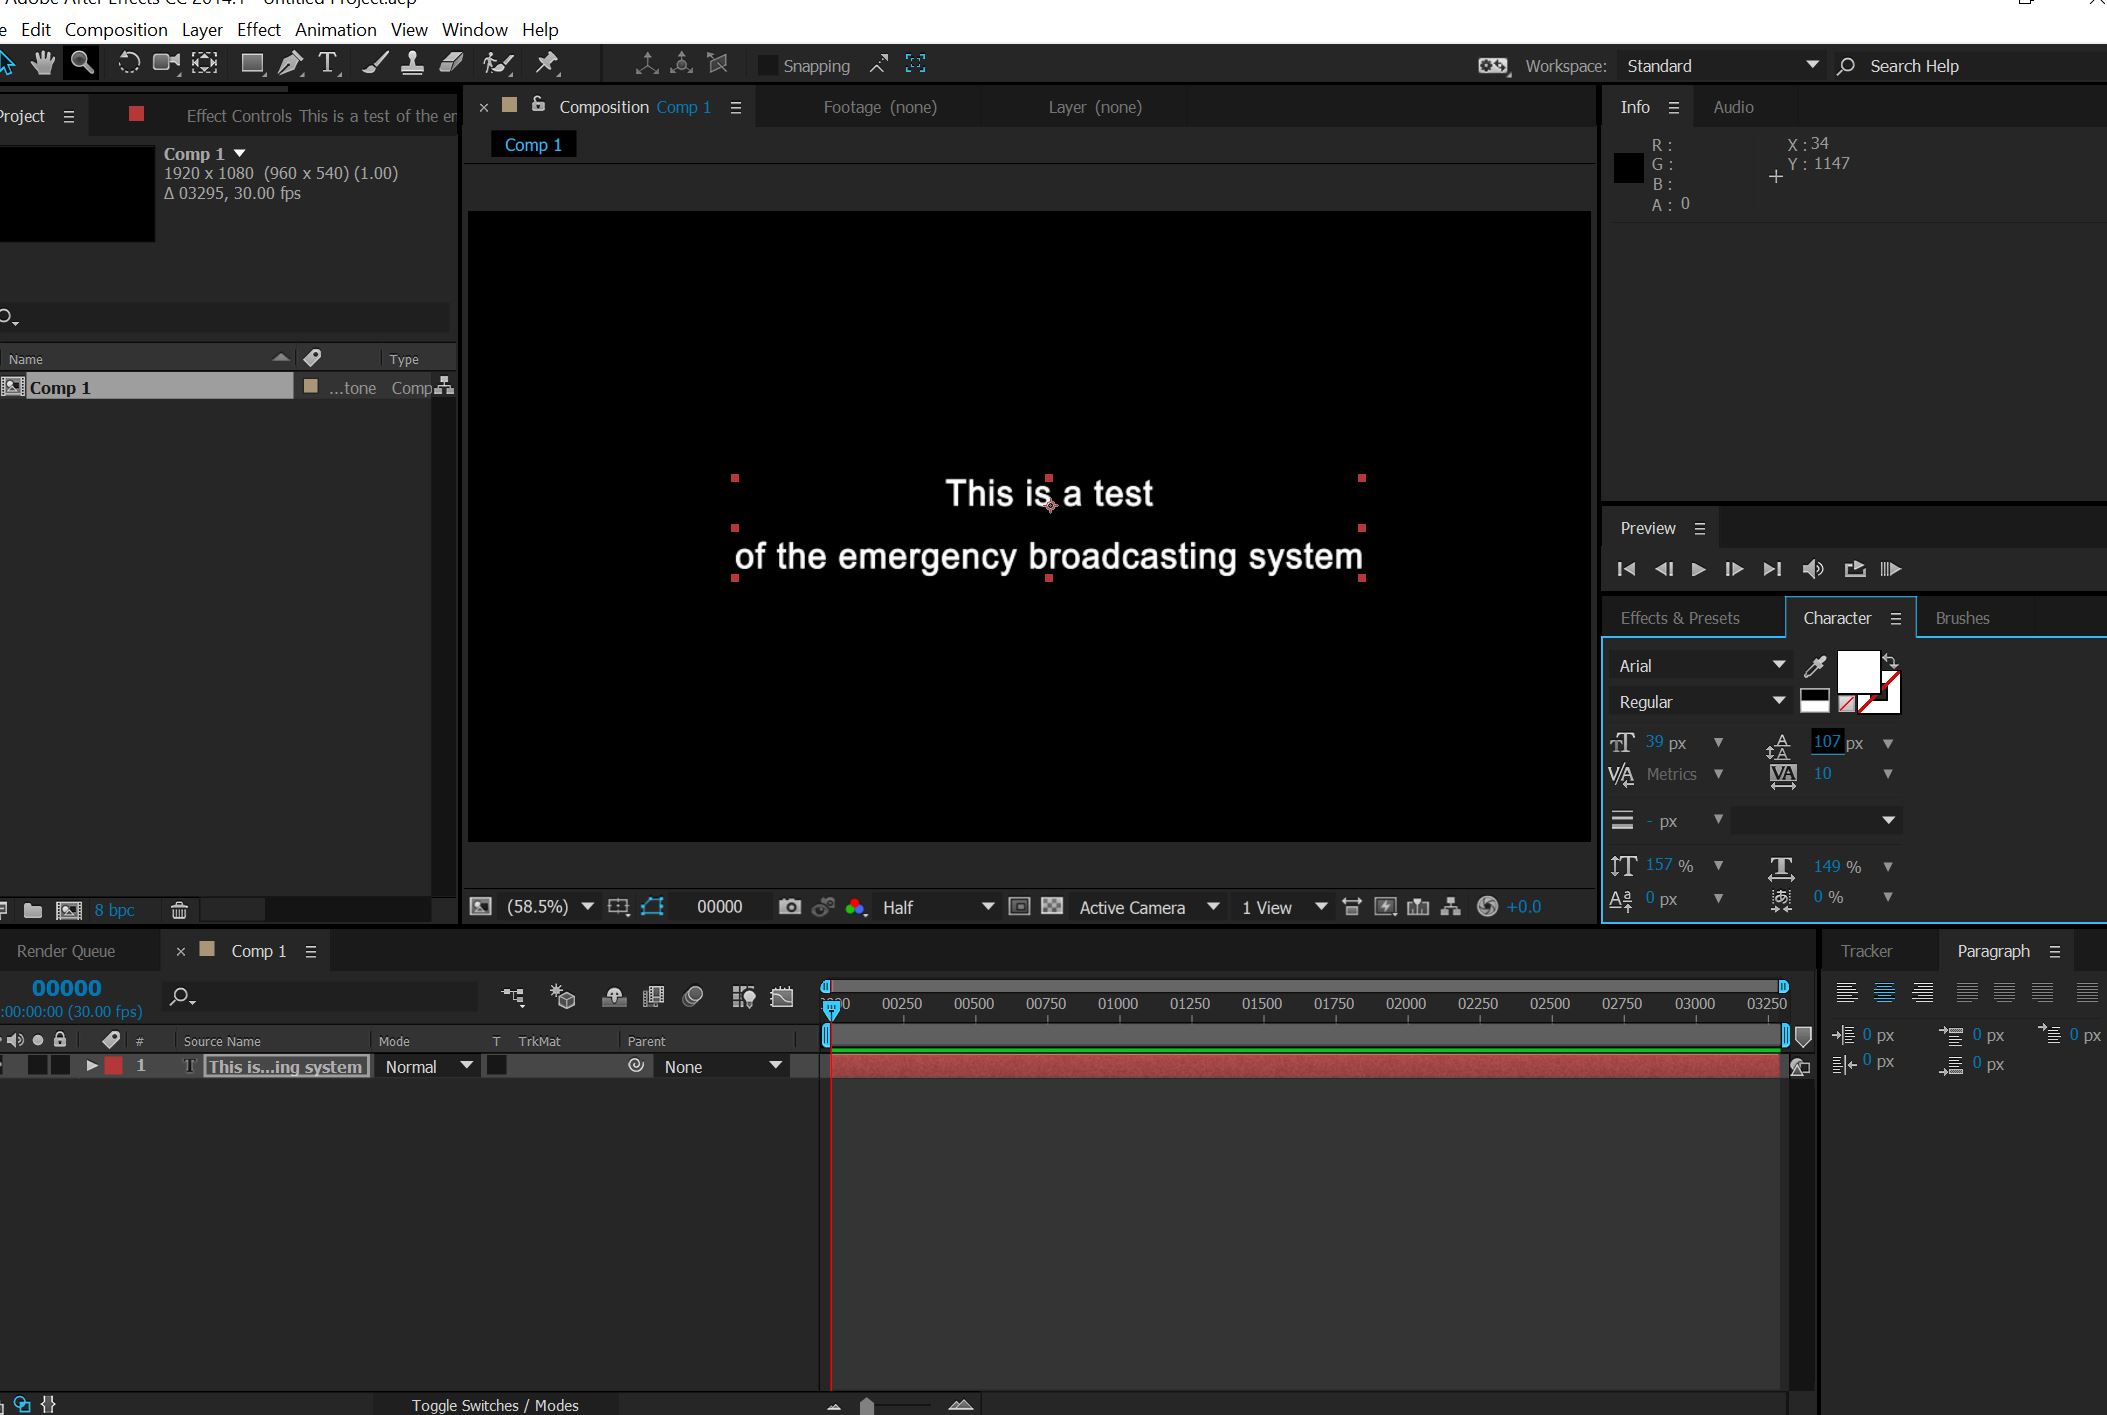The image size is (2107, 1415).
Task: Open the Arial font family dropdown
Action: click(1702, 666)
